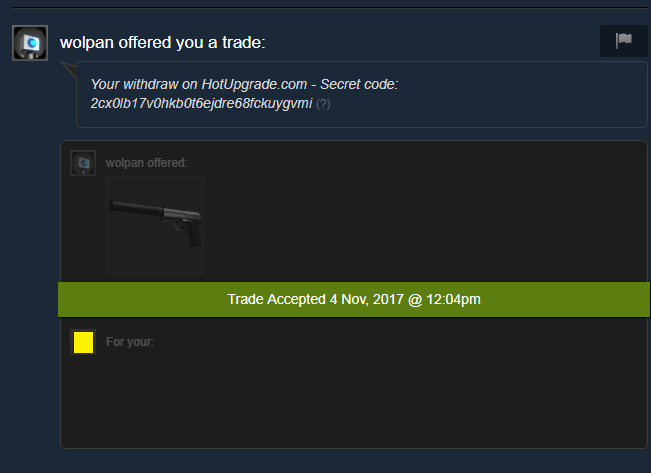Click the speech bubble tail near avatar
Viewport: 651px width, 473px height.
coord(69,70)
